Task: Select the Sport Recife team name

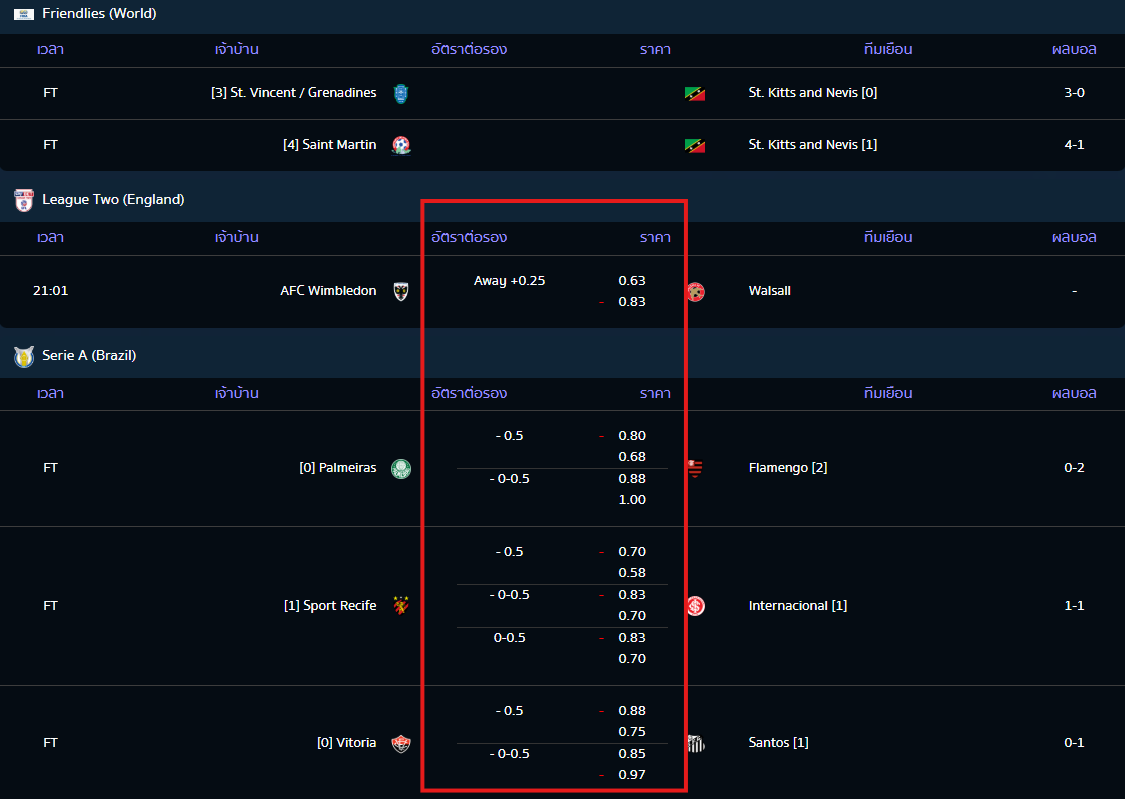Action: (330, 605)
